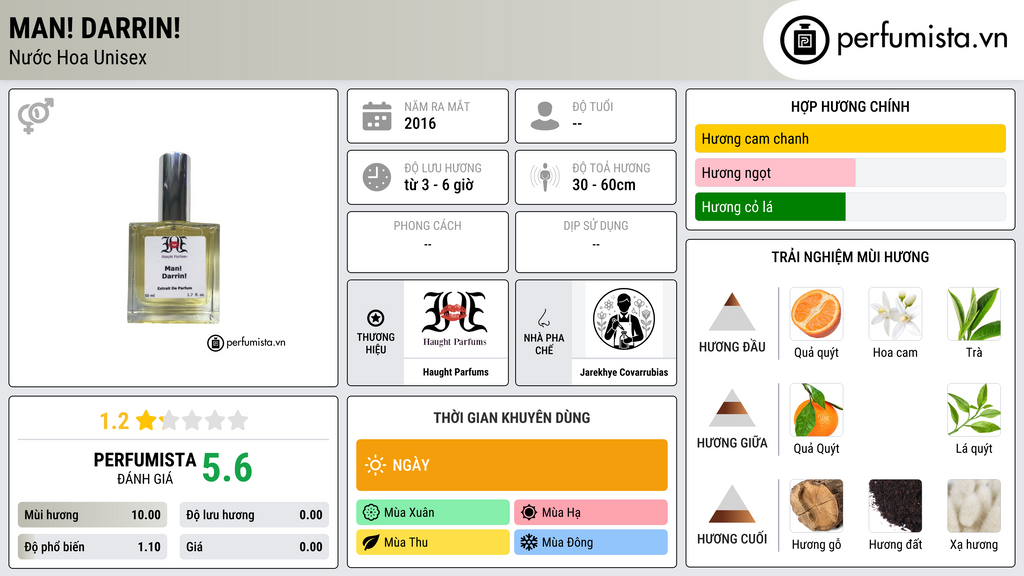Click the sillage icon beside Độ toả hương
The image size is (1024, 576).
pyautogui.click(x=545, y=177)
